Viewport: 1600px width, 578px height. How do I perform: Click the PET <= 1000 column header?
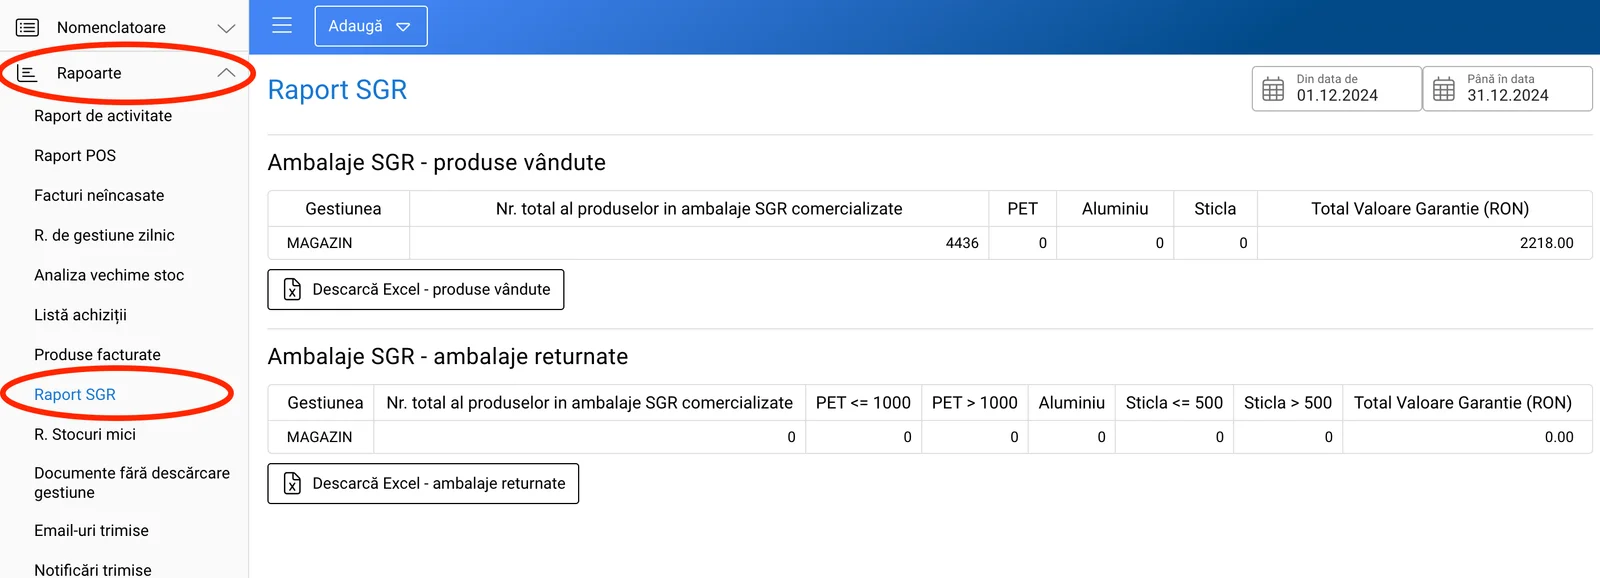click(x=863, y=403)
